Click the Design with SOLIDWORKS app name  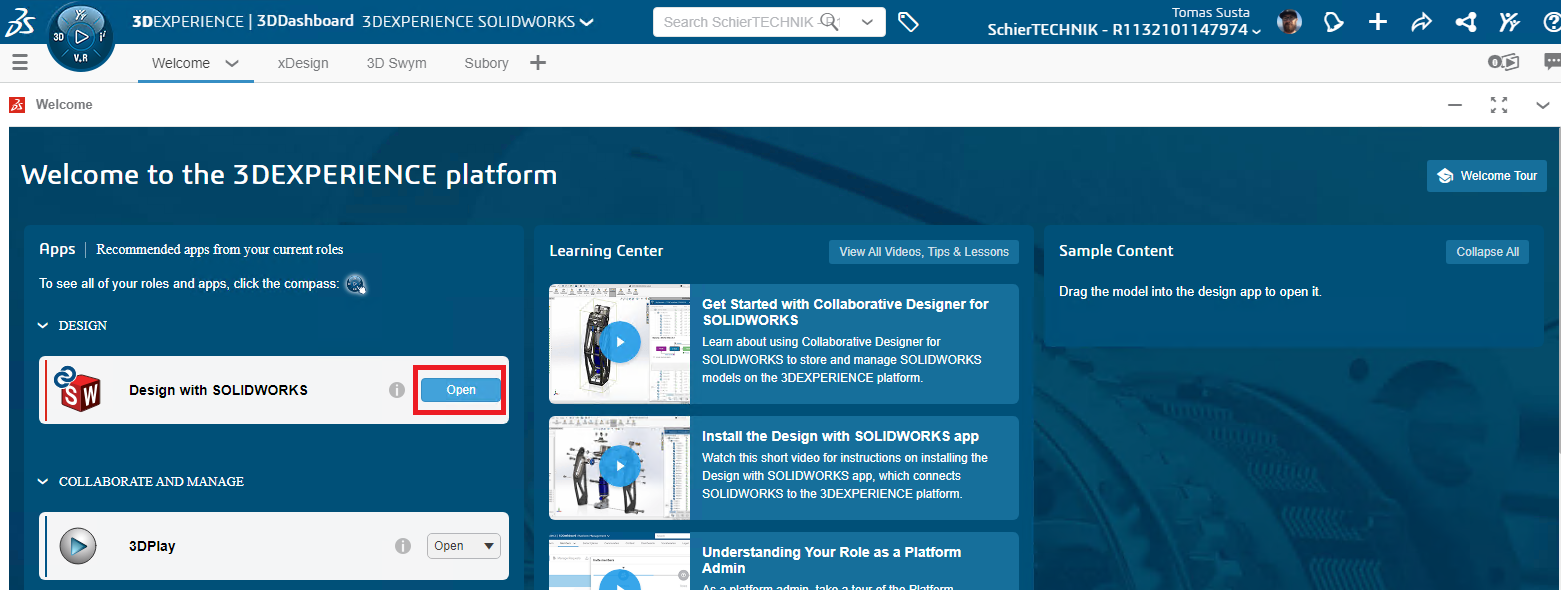[218, 390]
